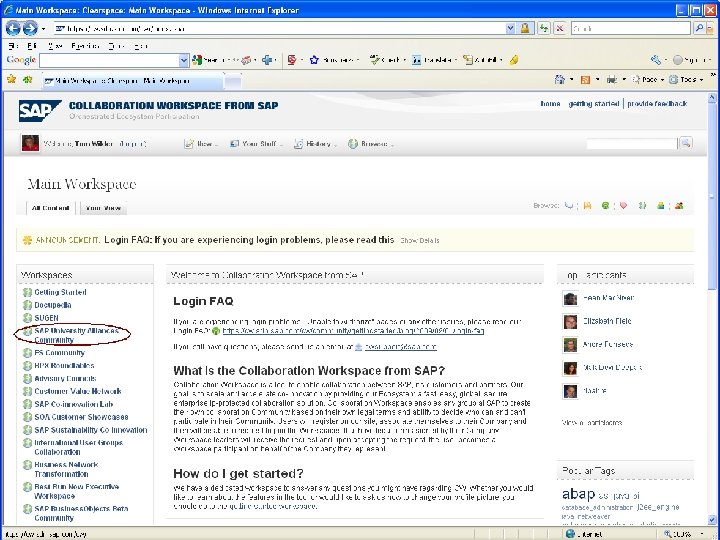Click the browser Forward arrow button
Image resolution: width=720 pixels, height=540 pixels.
(x=30, y=28)
